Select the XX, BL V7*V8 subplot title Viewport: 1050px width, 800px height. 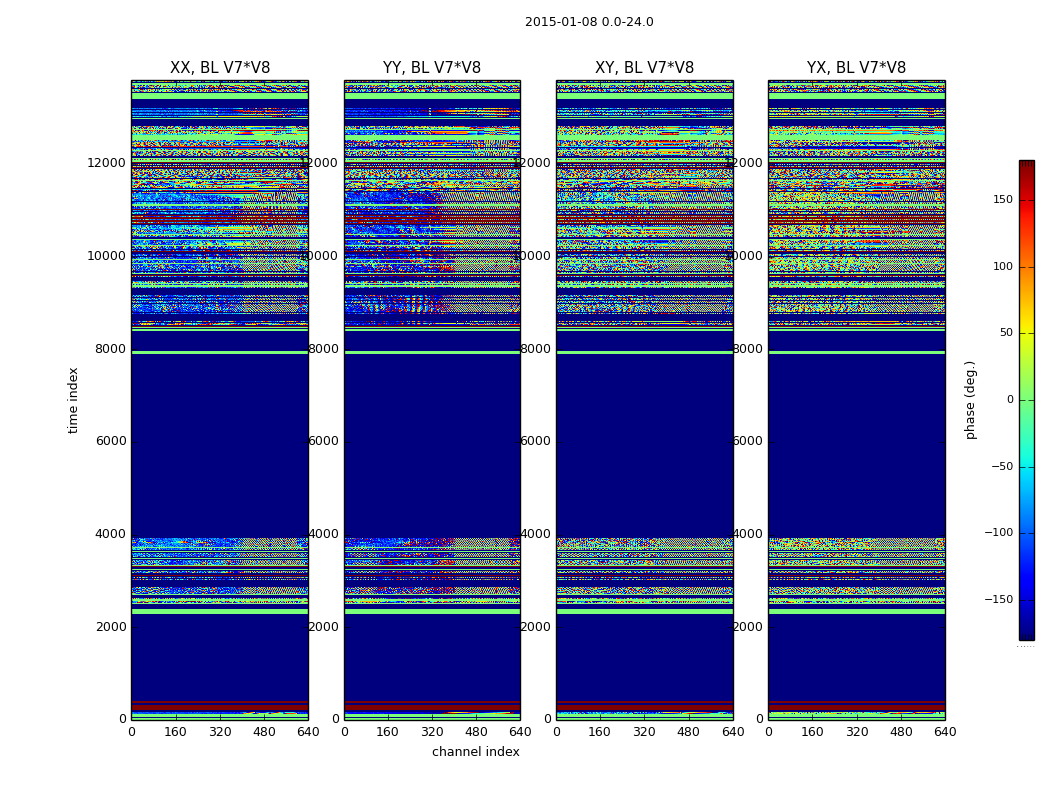click(x=220, y=68)
